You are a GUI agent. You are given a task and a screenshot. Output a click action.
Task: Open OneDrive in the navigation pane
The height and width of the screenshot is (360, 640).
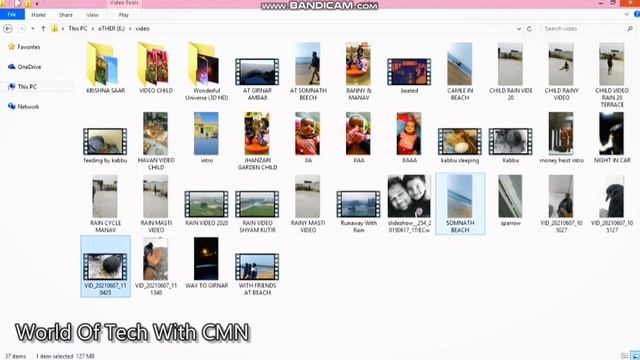point(24,67)
